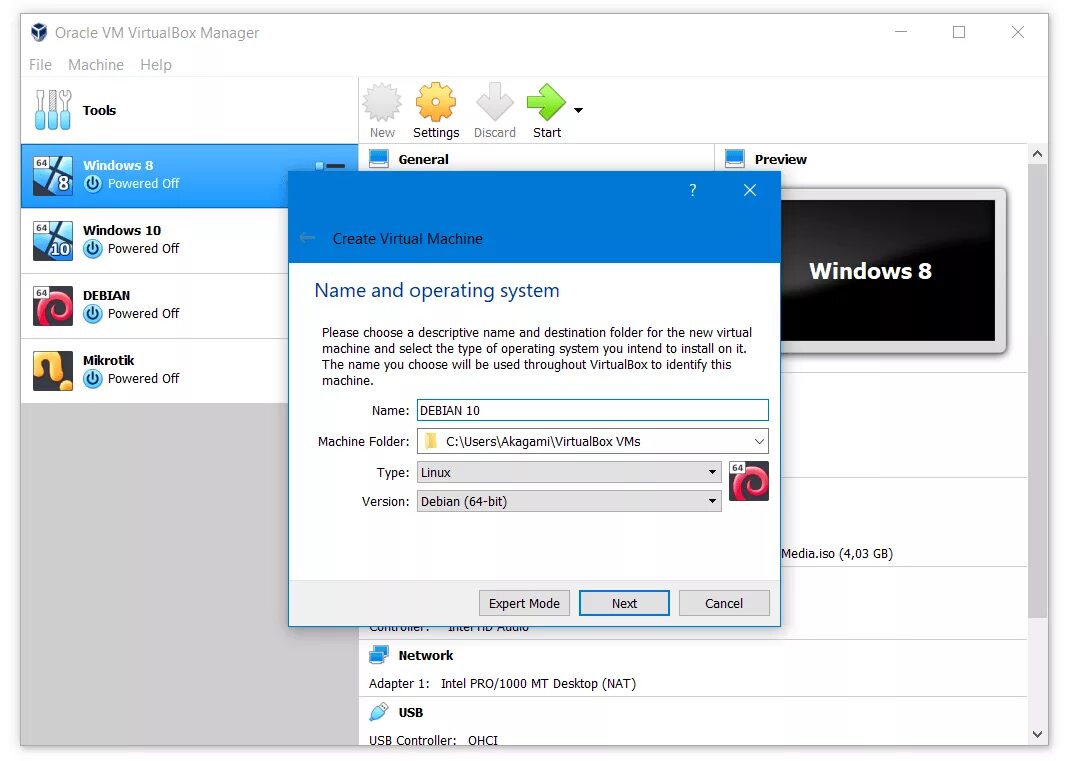Select the DEBIAN virtual machine
Viewport: 1078px width, 761px height.
[155, 306]
